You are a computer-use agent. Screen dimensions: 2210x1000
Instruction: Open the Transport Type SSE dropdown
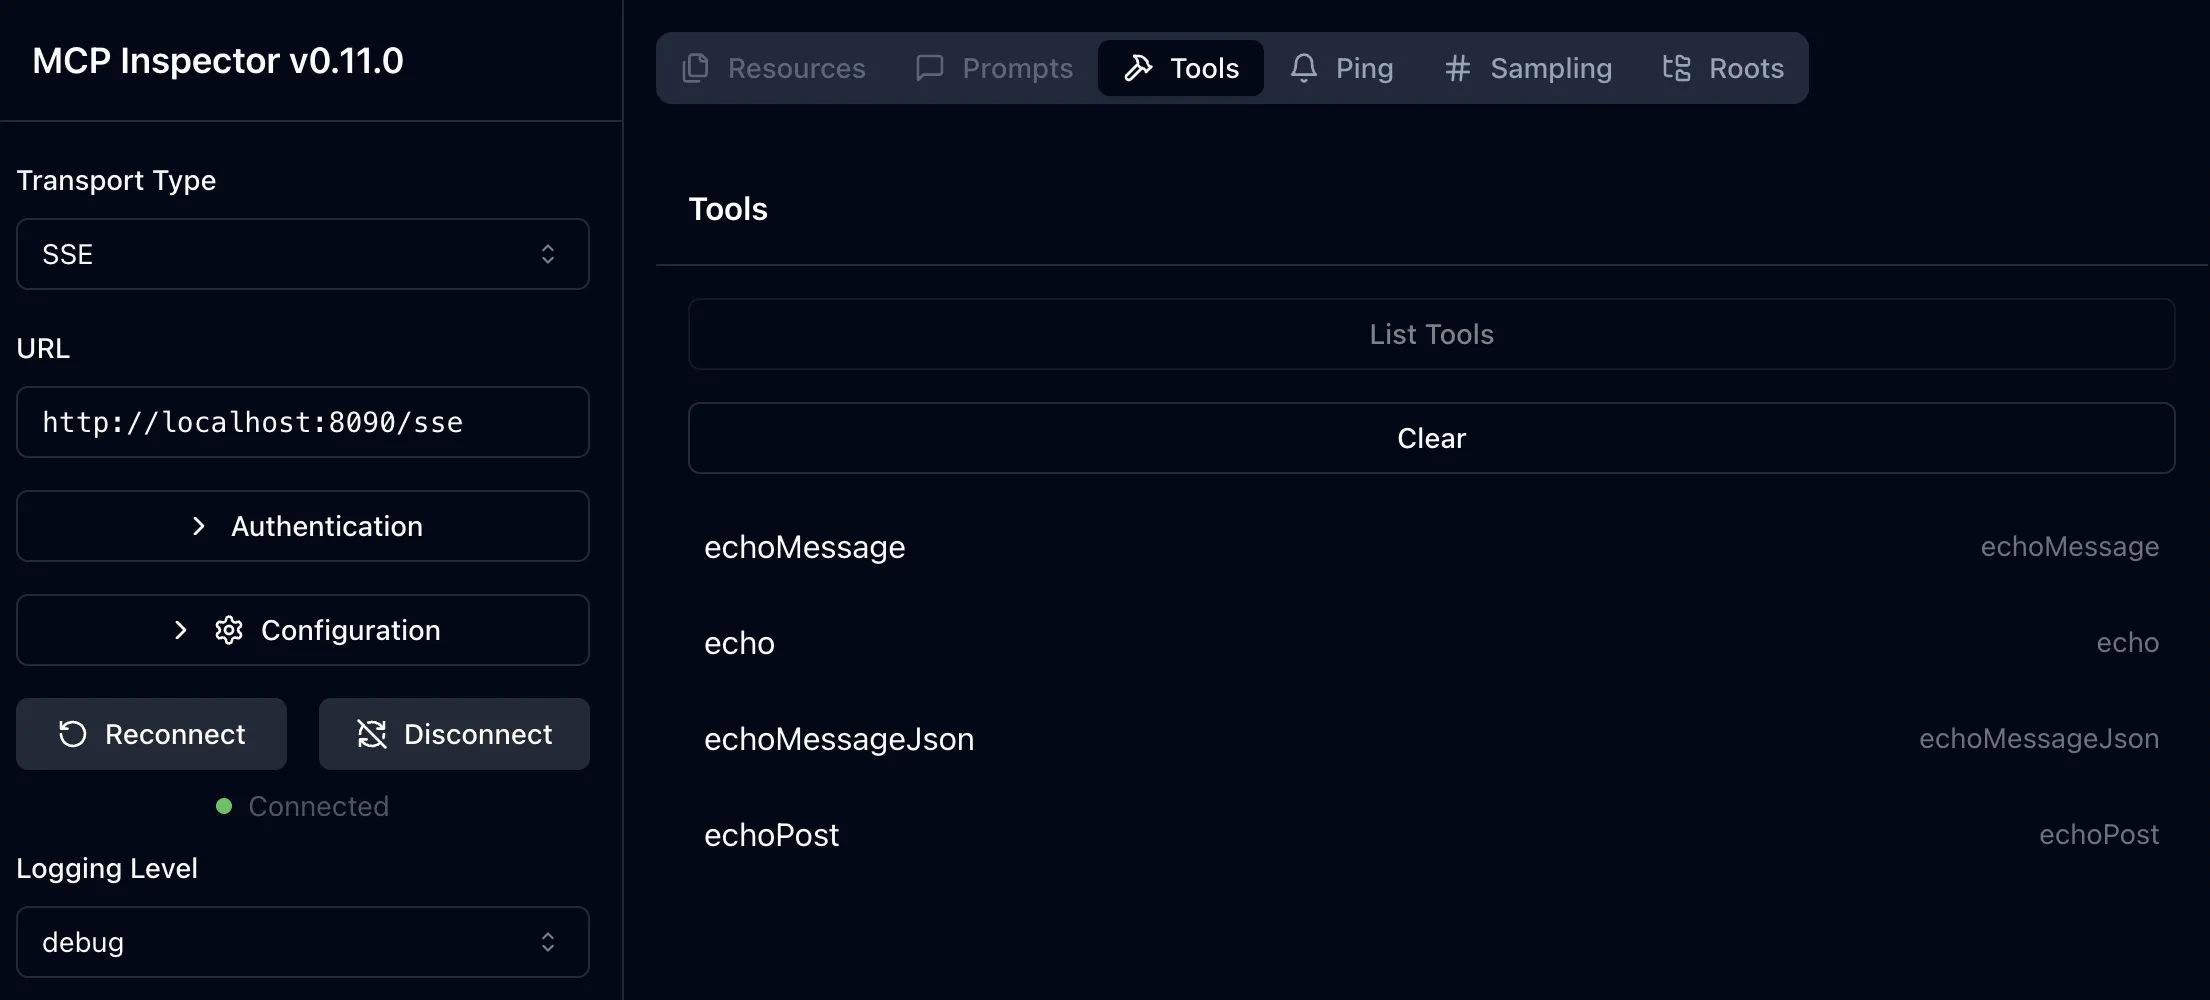tap(302, 254)
